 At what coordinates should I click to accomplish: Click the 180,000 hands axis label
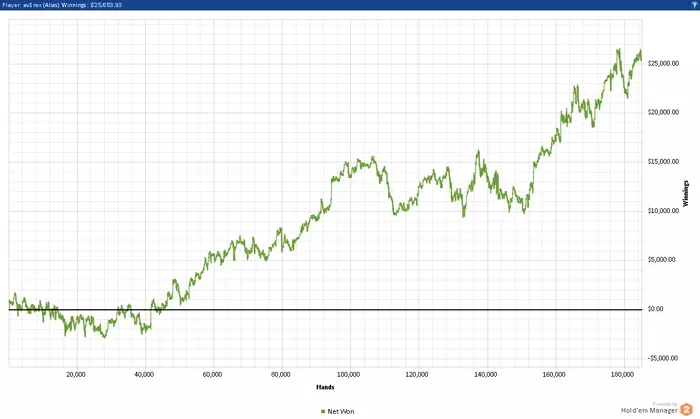point(622,375)
